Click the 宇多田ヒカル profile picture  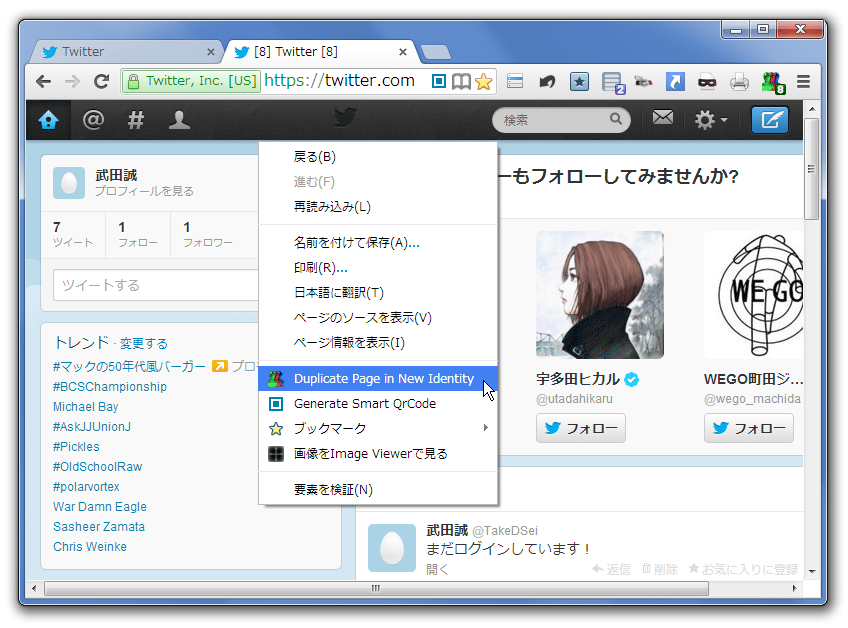600,295
